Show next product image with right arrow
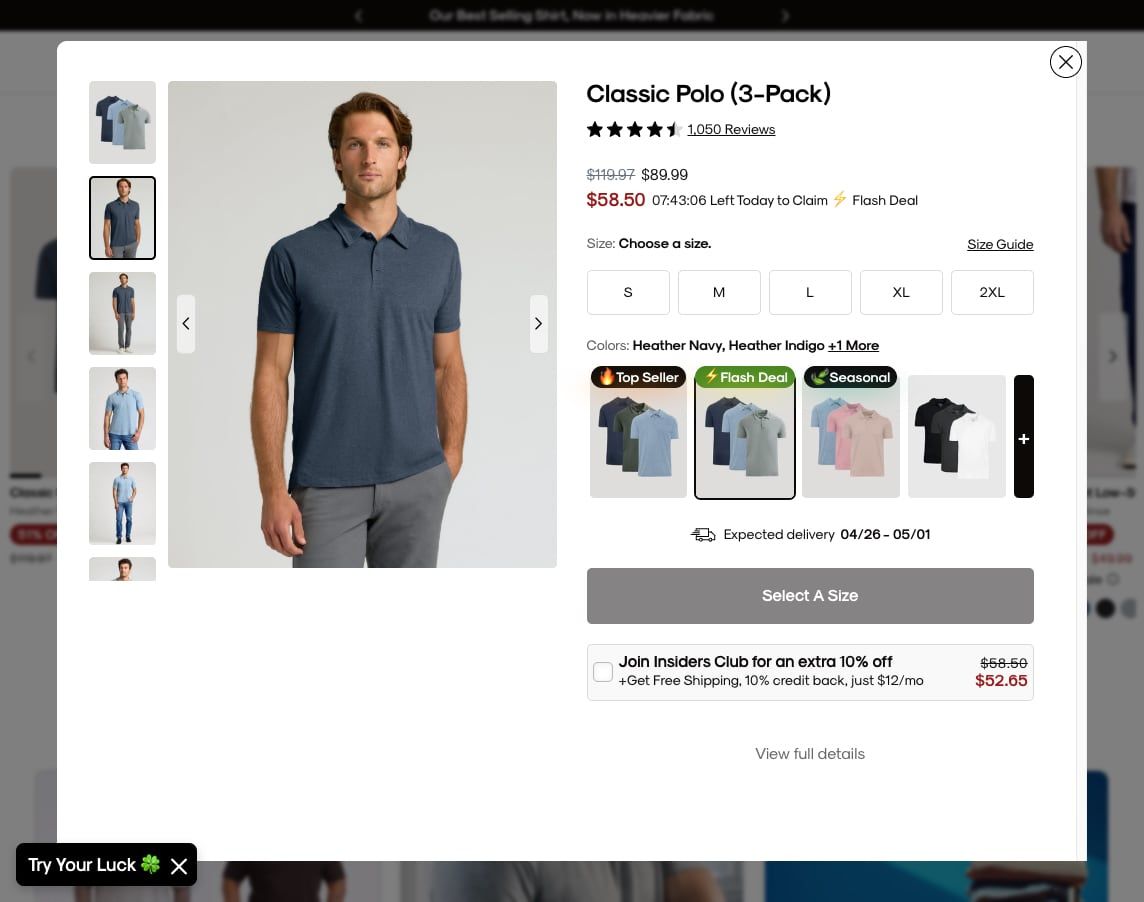The height and width of the screenshot is (902, 1144). 538,323
